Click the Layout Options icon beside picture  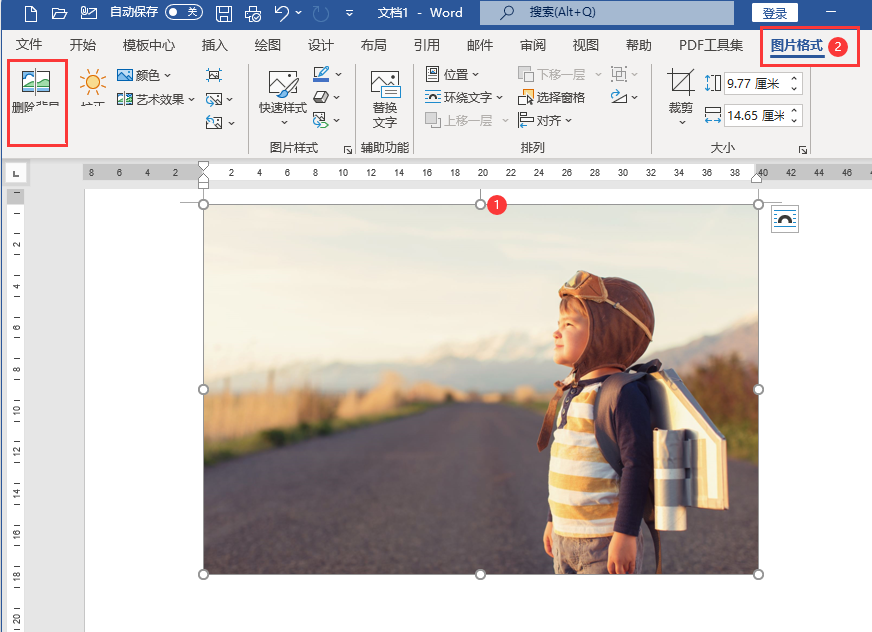click(x=785, y=219)
